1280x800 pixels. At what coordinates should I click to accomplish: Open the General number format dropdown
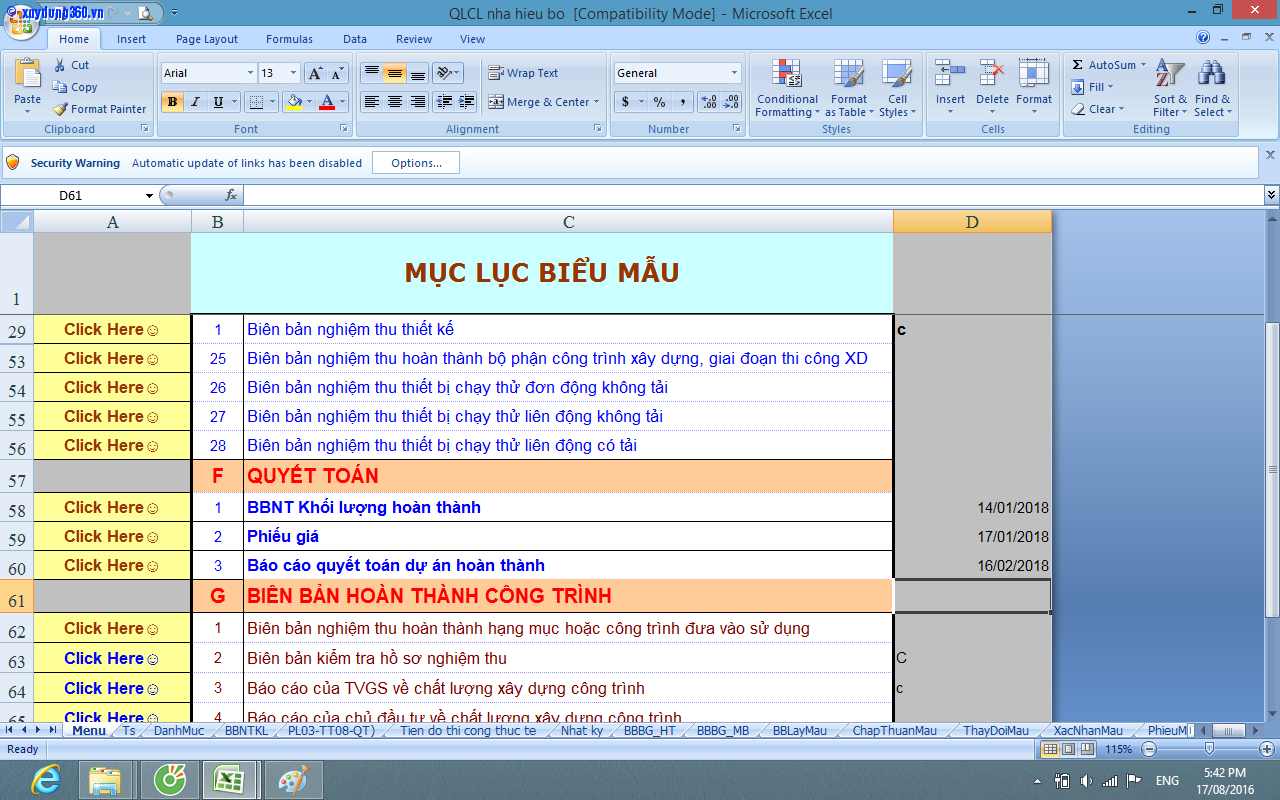(734, 73)
